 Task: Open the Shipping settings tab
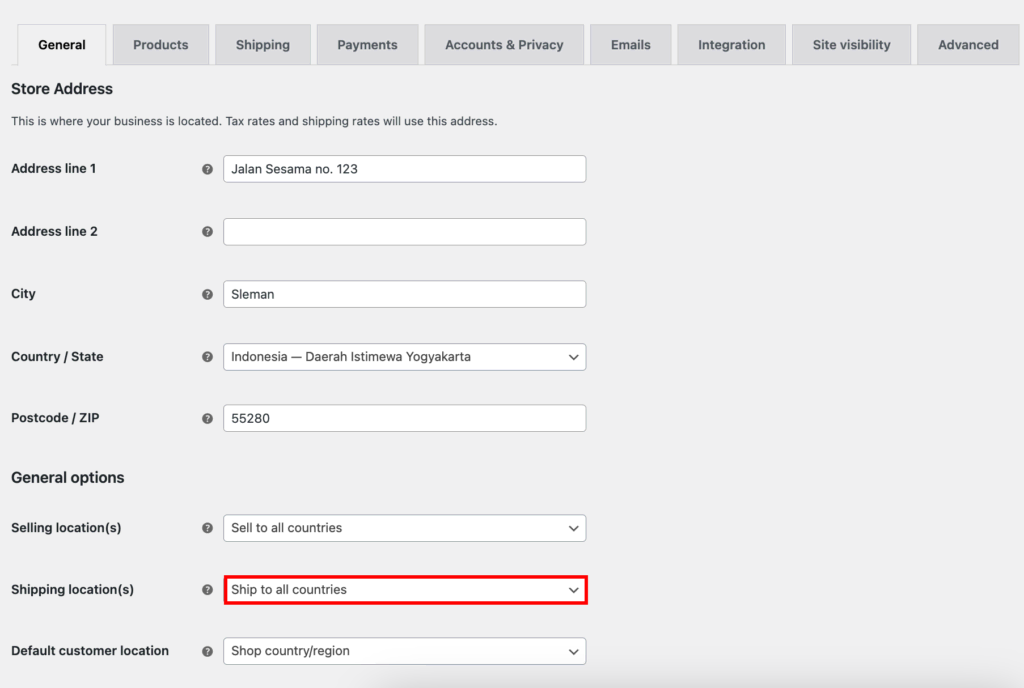(x=262, y=45)
